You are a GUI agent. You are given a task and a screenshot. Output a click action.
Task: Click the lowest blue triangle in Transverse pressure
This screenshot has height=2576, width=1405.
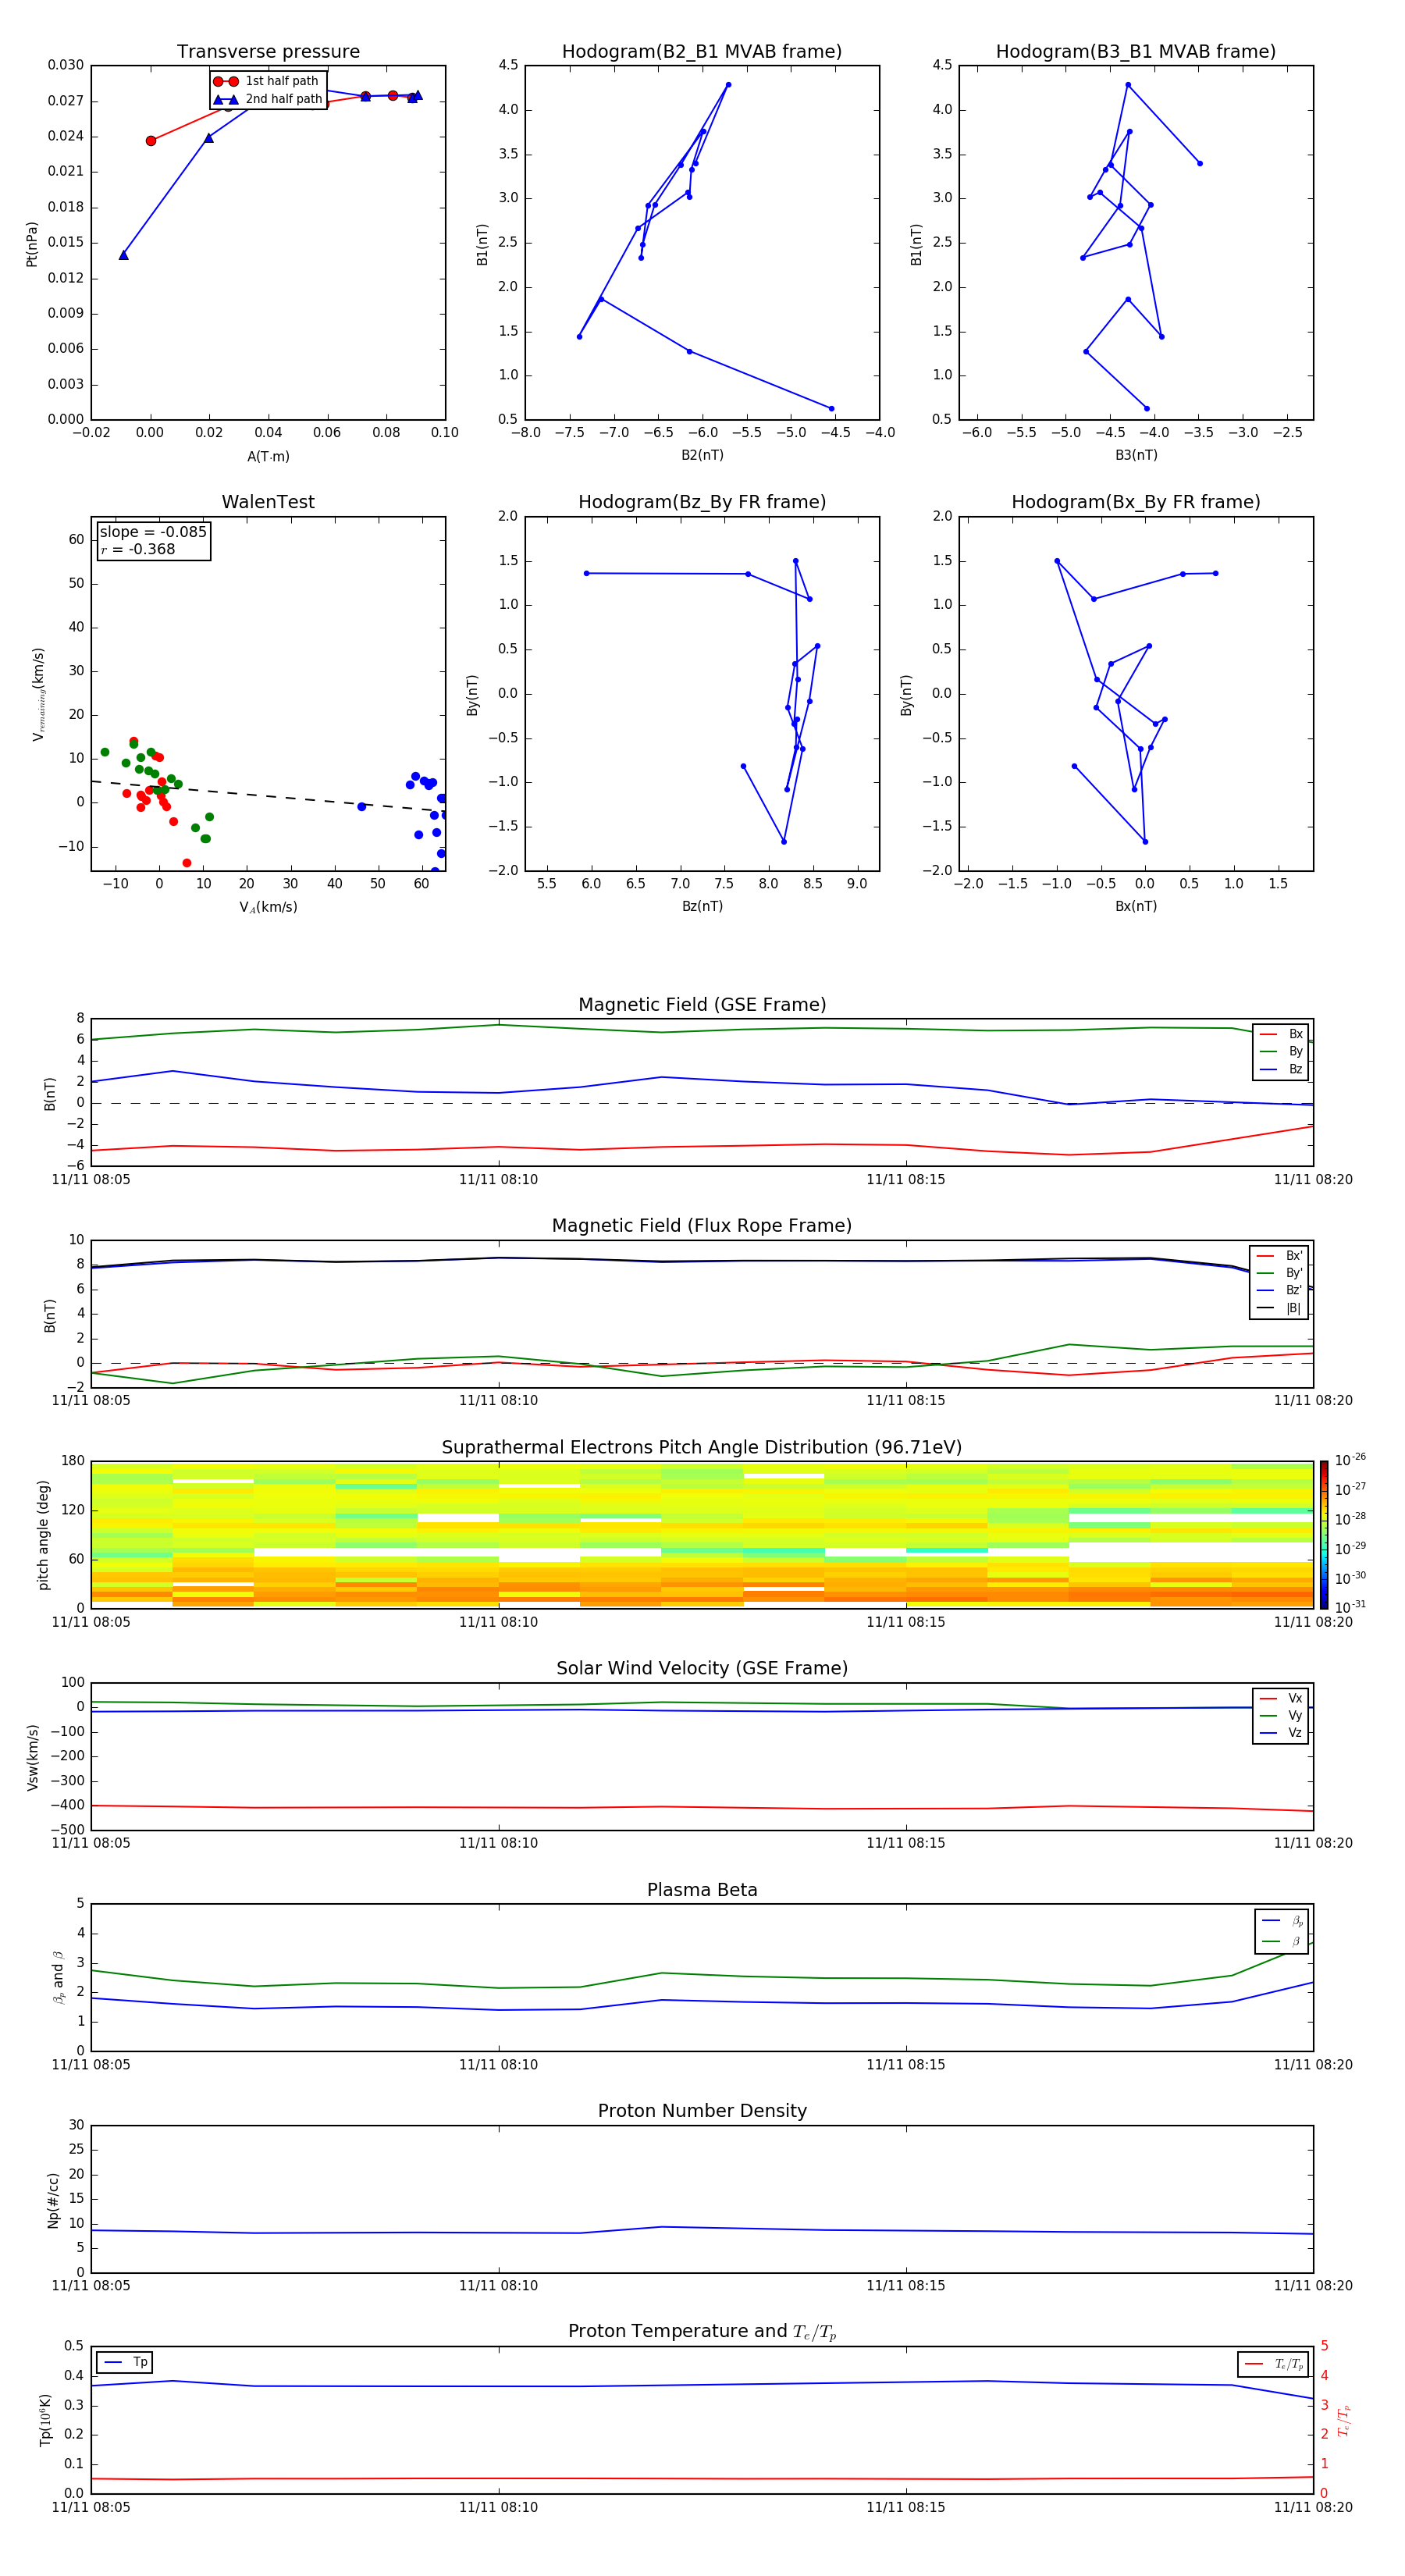(124, 255)
